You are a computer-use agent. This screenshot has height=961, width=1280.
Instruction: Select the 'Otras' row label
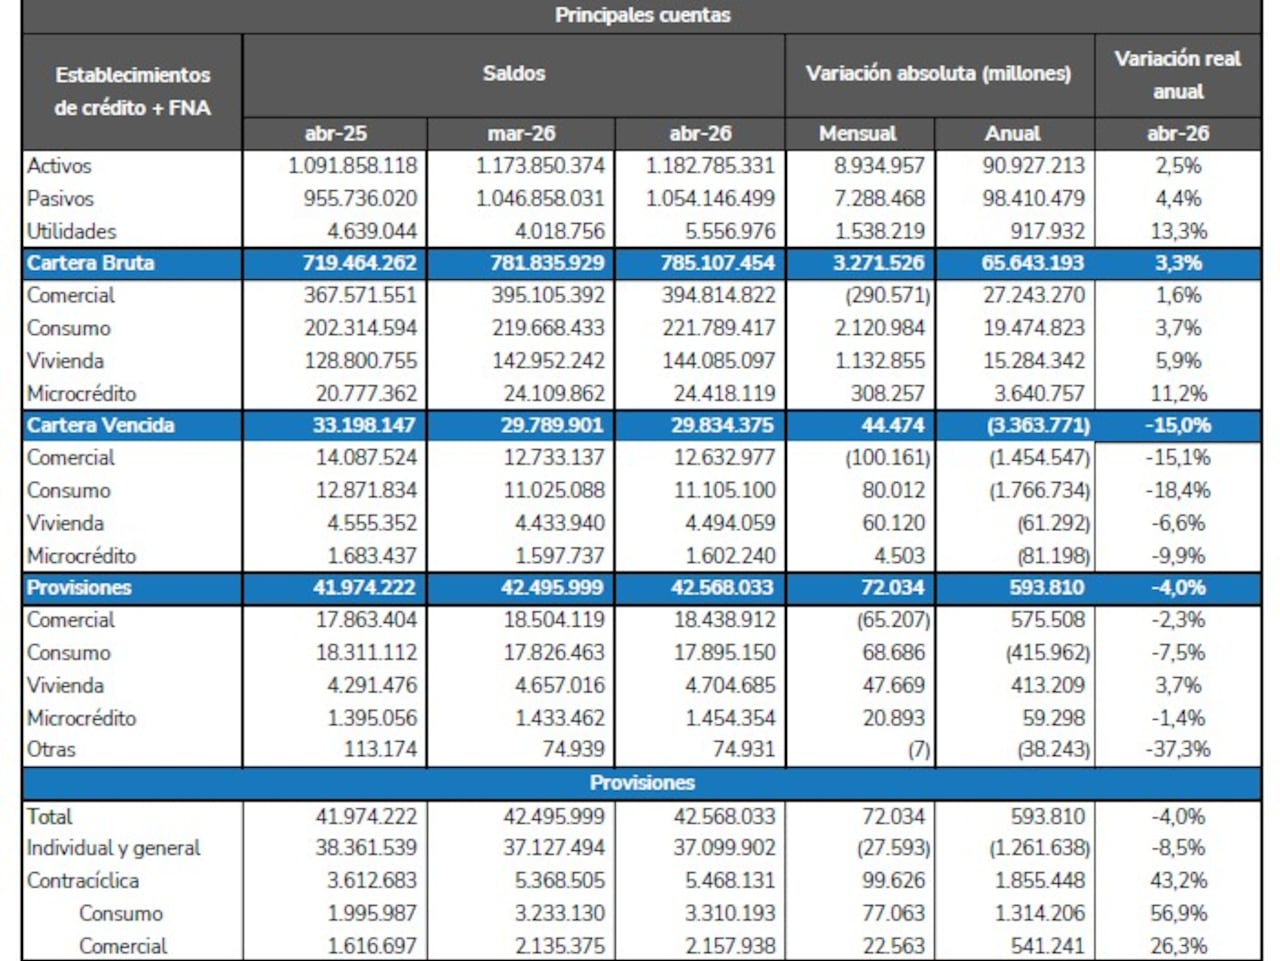(x=51, y=749)
